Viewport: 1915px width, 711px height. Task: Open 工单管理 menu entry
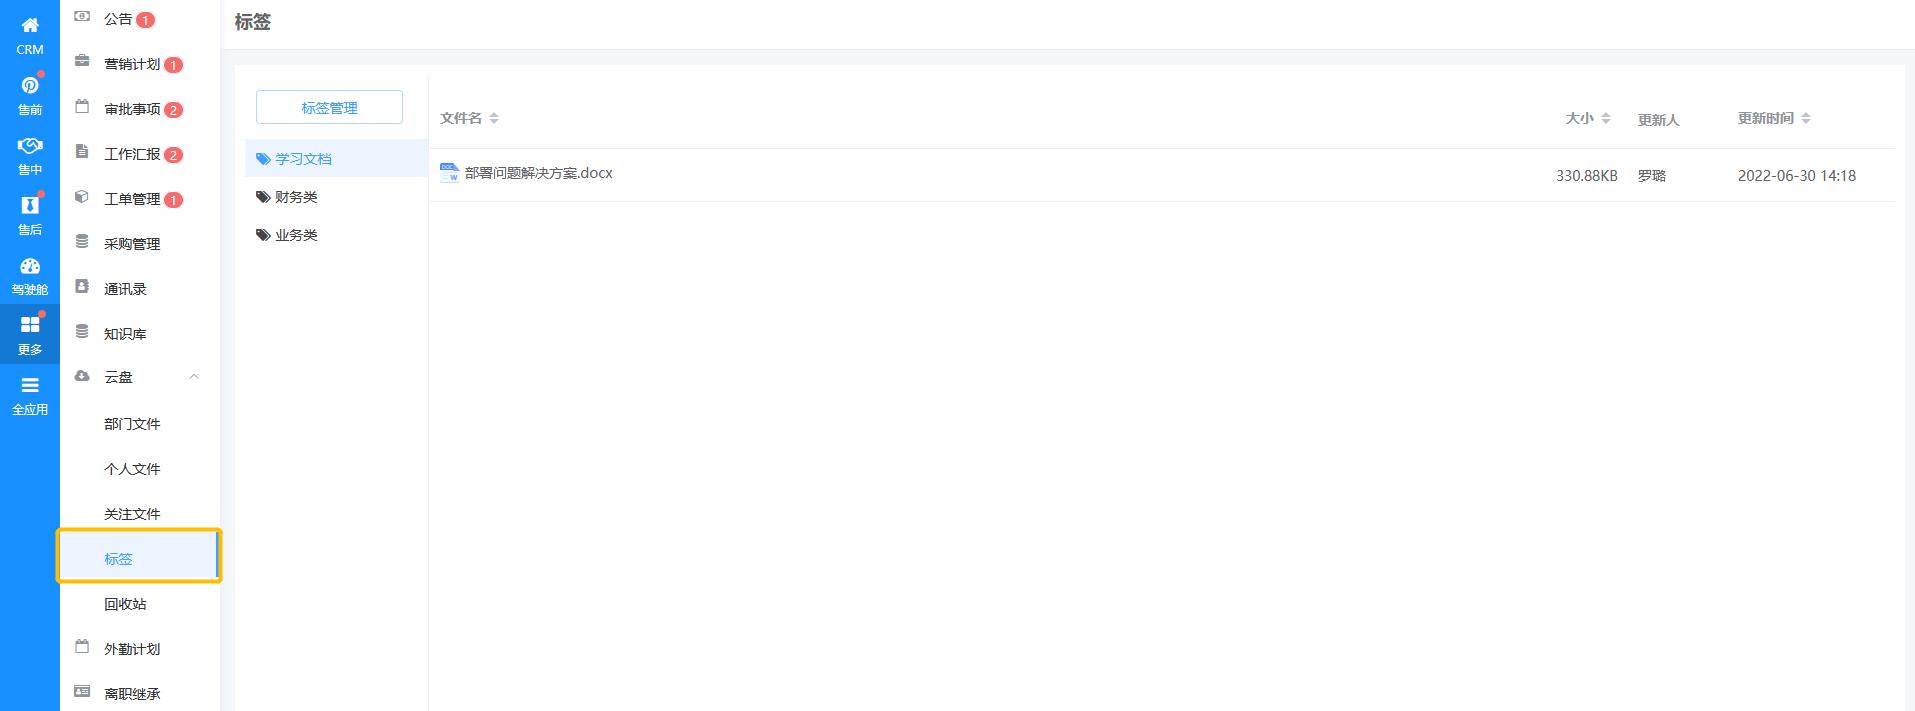132,199
